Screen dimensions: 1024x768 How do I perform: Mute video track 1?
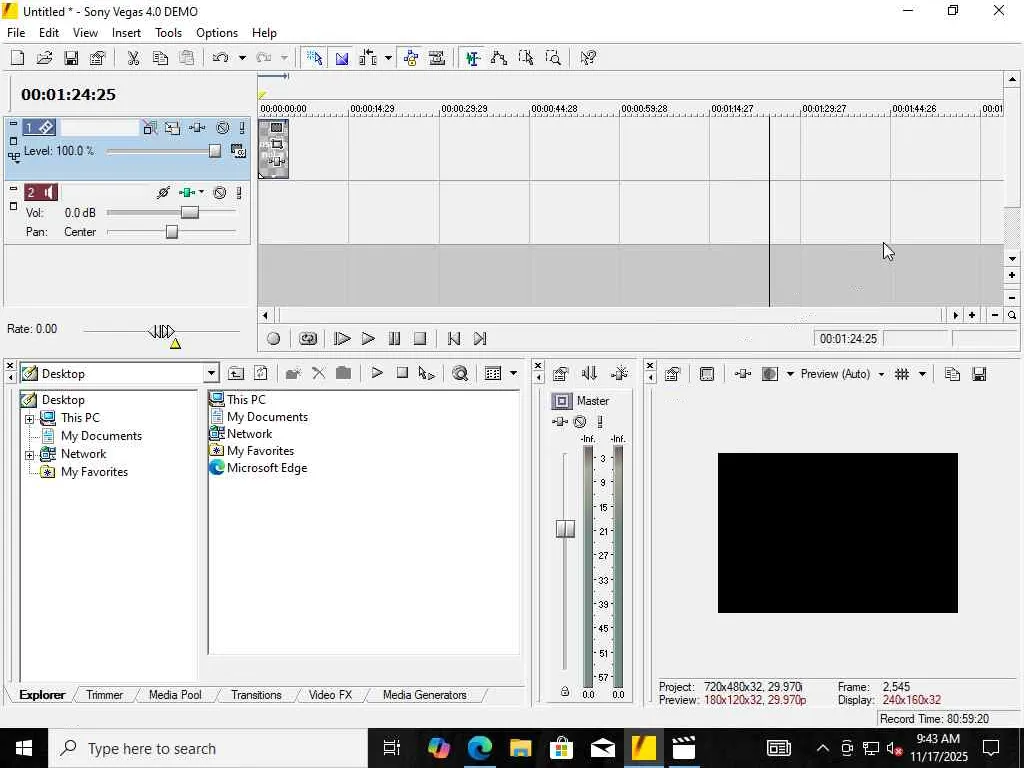[223, 128]
